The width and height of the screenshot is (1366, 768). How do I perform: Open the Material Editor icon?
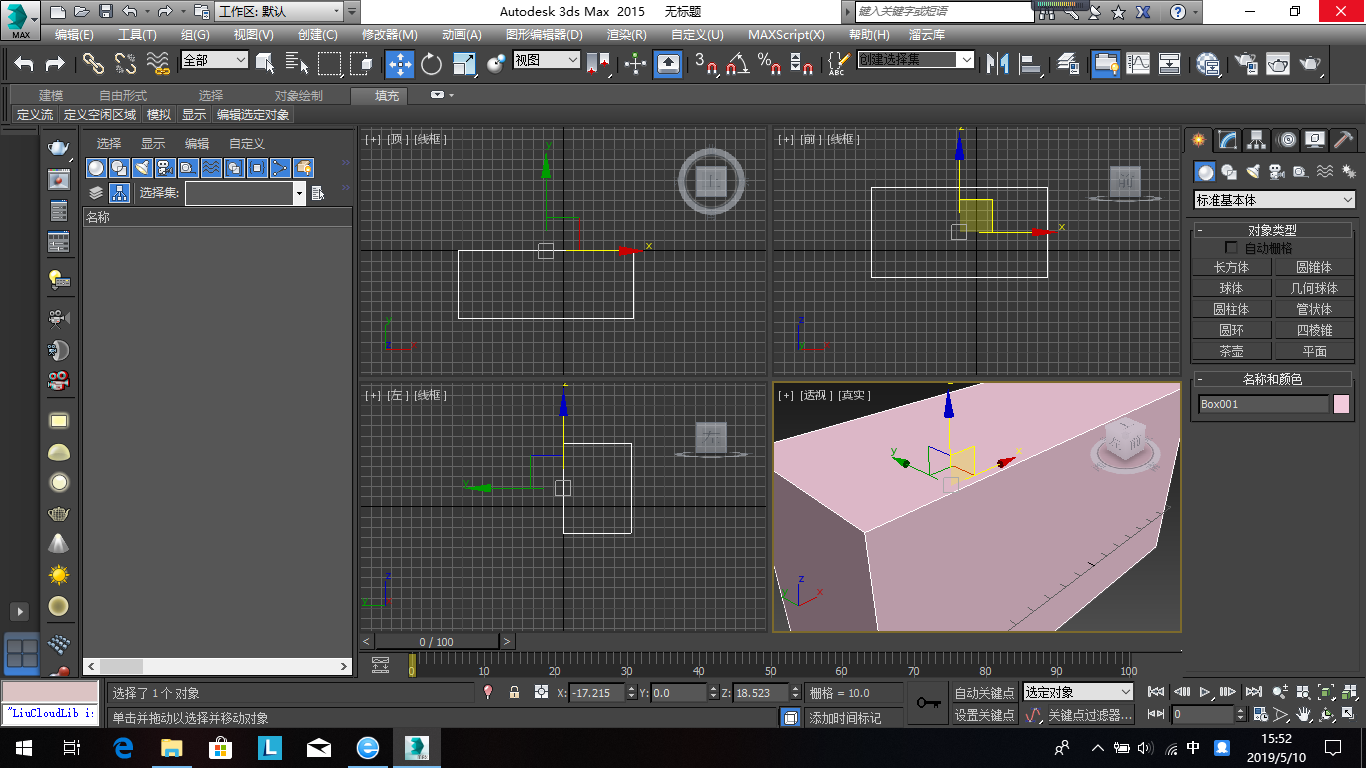tap(1208, 64)
